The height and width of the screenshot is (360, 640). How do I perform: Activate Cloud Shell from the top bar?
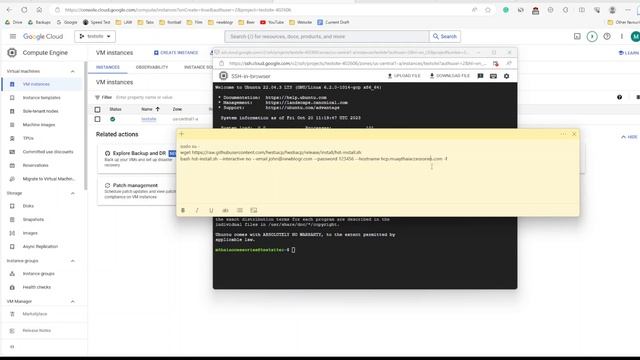(x=577, y=36)
